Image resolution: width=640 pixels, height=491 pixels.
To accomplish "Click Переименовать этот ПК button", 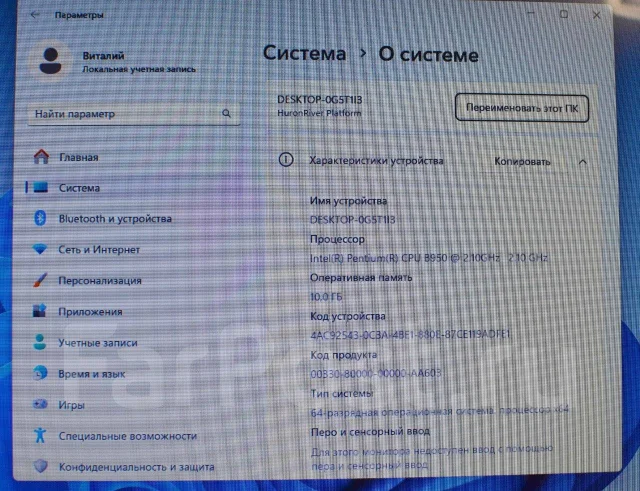I will pyautogui.click(x=522, y=108).
